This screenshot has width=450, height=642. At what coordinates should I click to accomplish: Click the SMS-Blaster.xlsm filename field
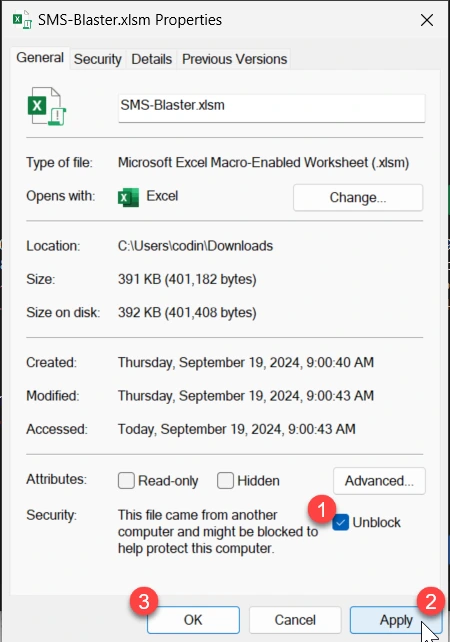tap(271, 108)
